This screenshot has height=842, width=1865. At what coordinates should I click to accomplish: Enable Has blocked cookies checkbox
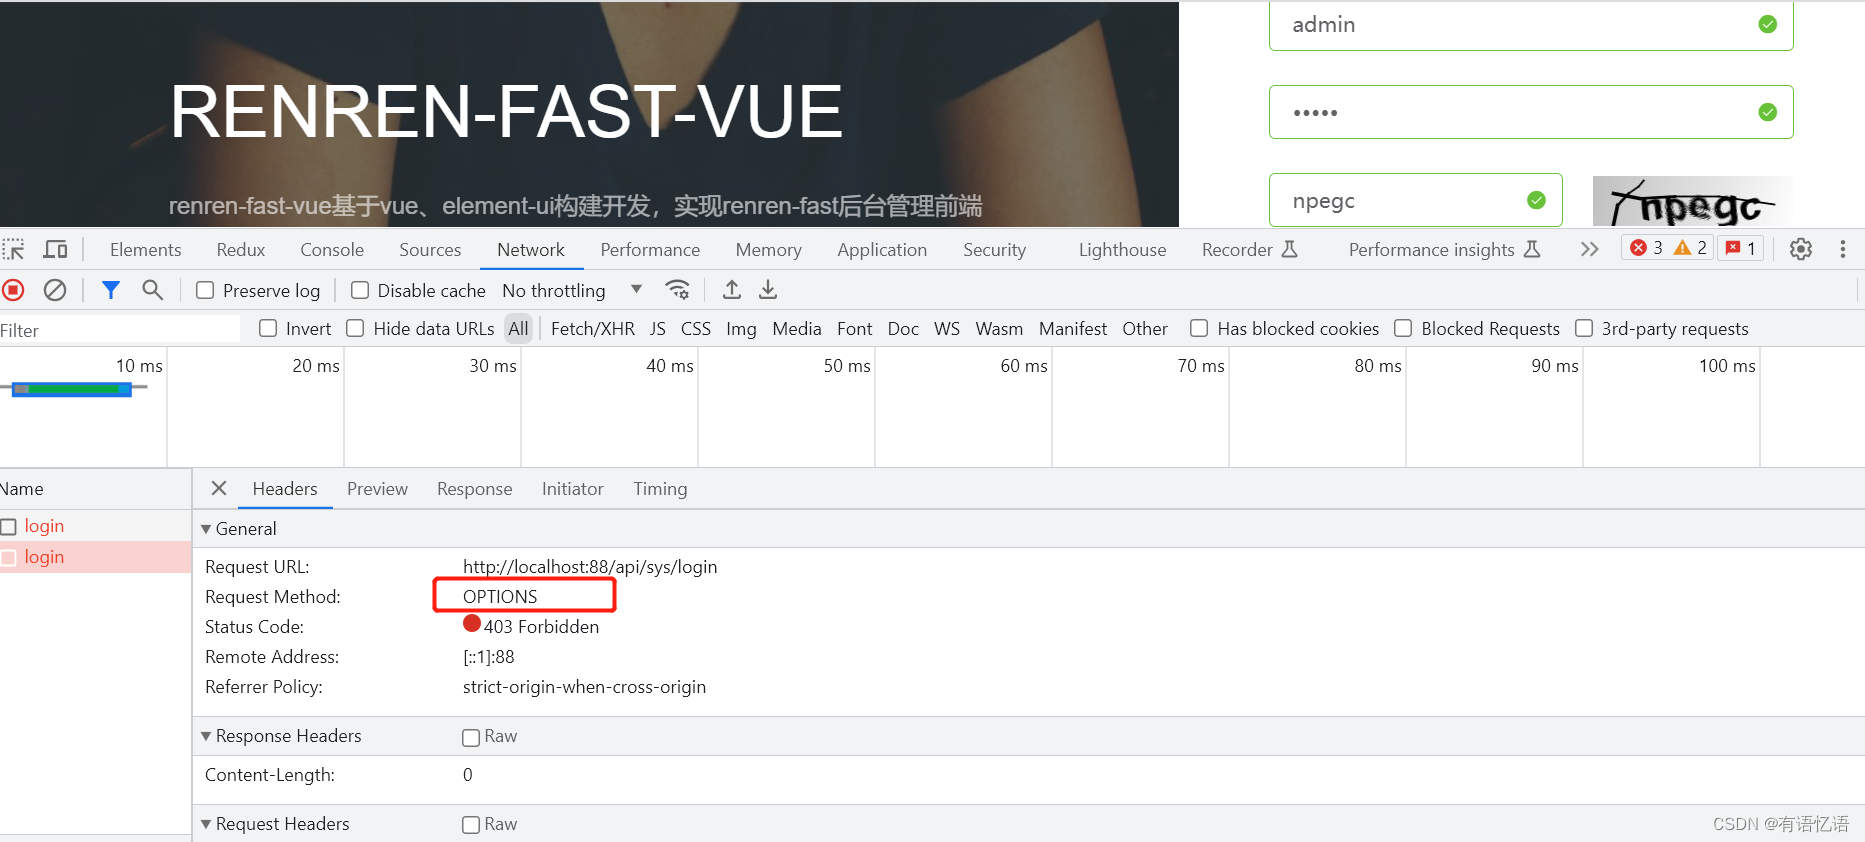(1199, 328)
